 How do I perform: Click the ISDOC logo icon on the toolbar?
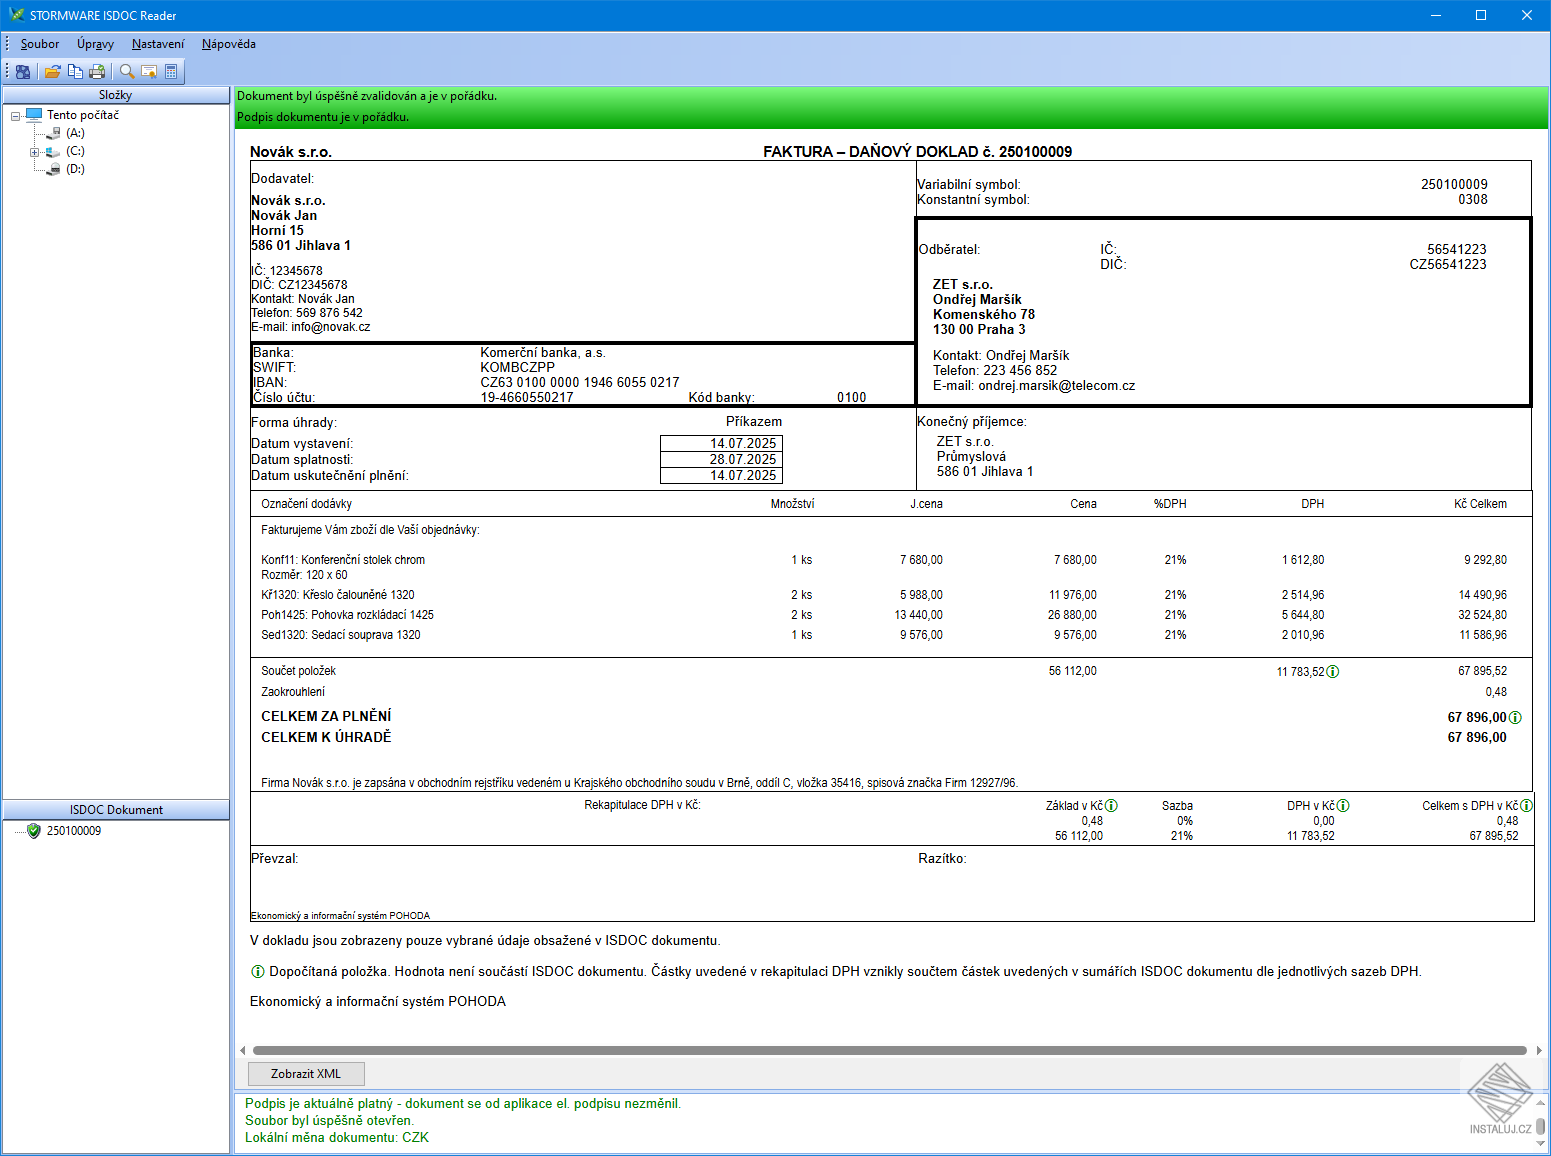22,71
